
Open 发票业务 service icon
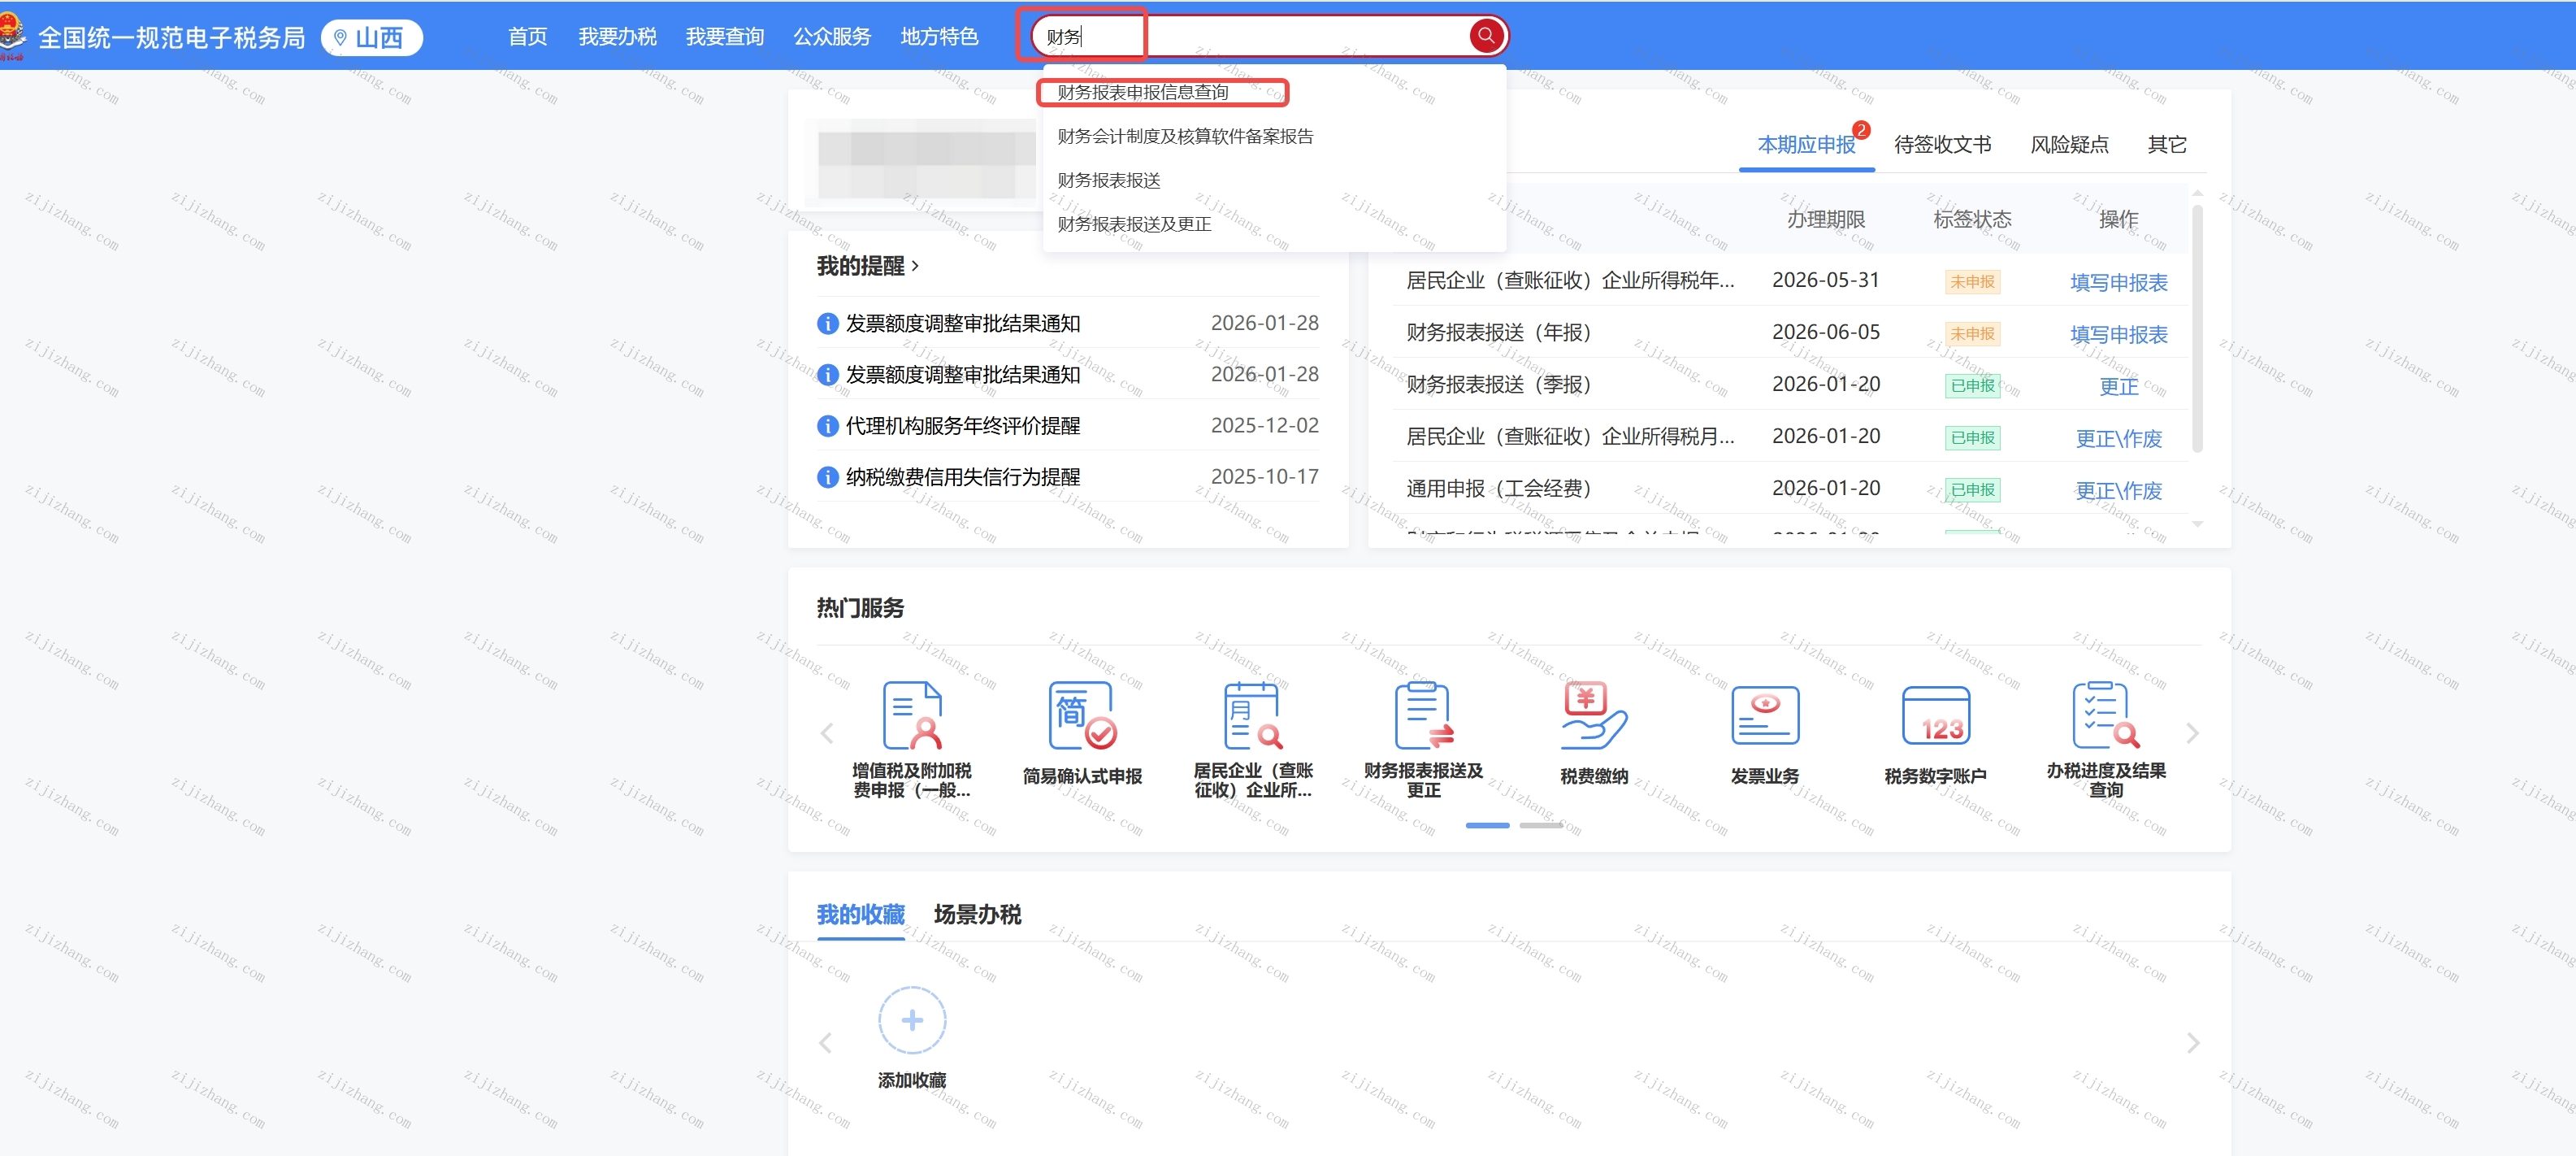click(1764, 716)
